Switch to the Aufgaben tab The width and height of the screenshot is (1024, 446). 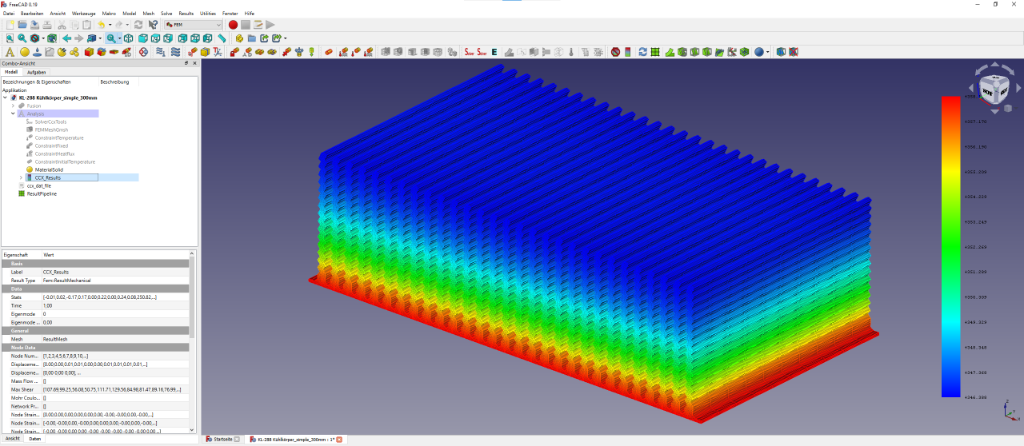tap(36, 72)
